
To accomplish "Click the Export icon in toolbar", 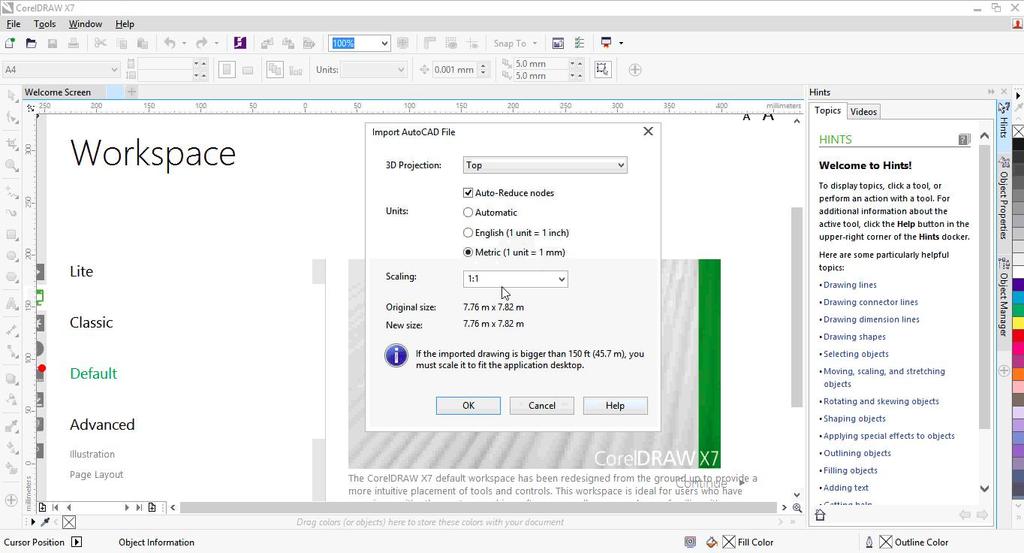I will click(287, 43).
